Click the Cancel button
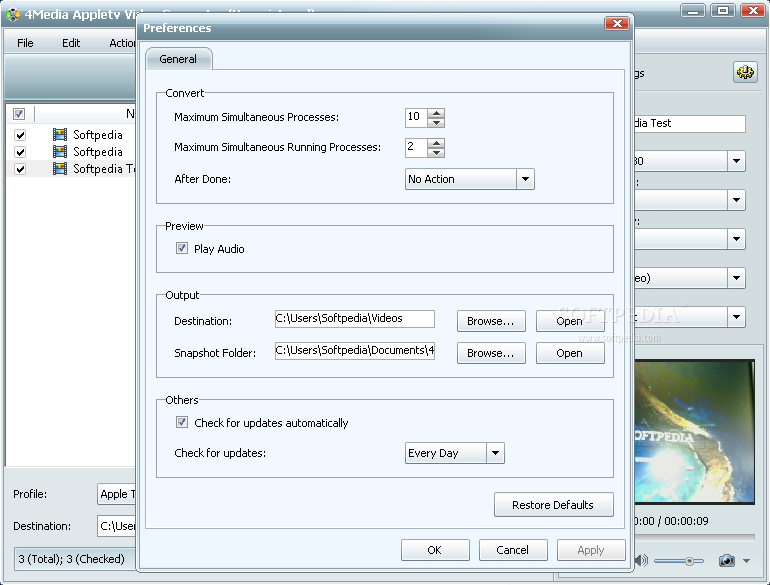This screenshot has width=770, height=585. click(513, 550)
